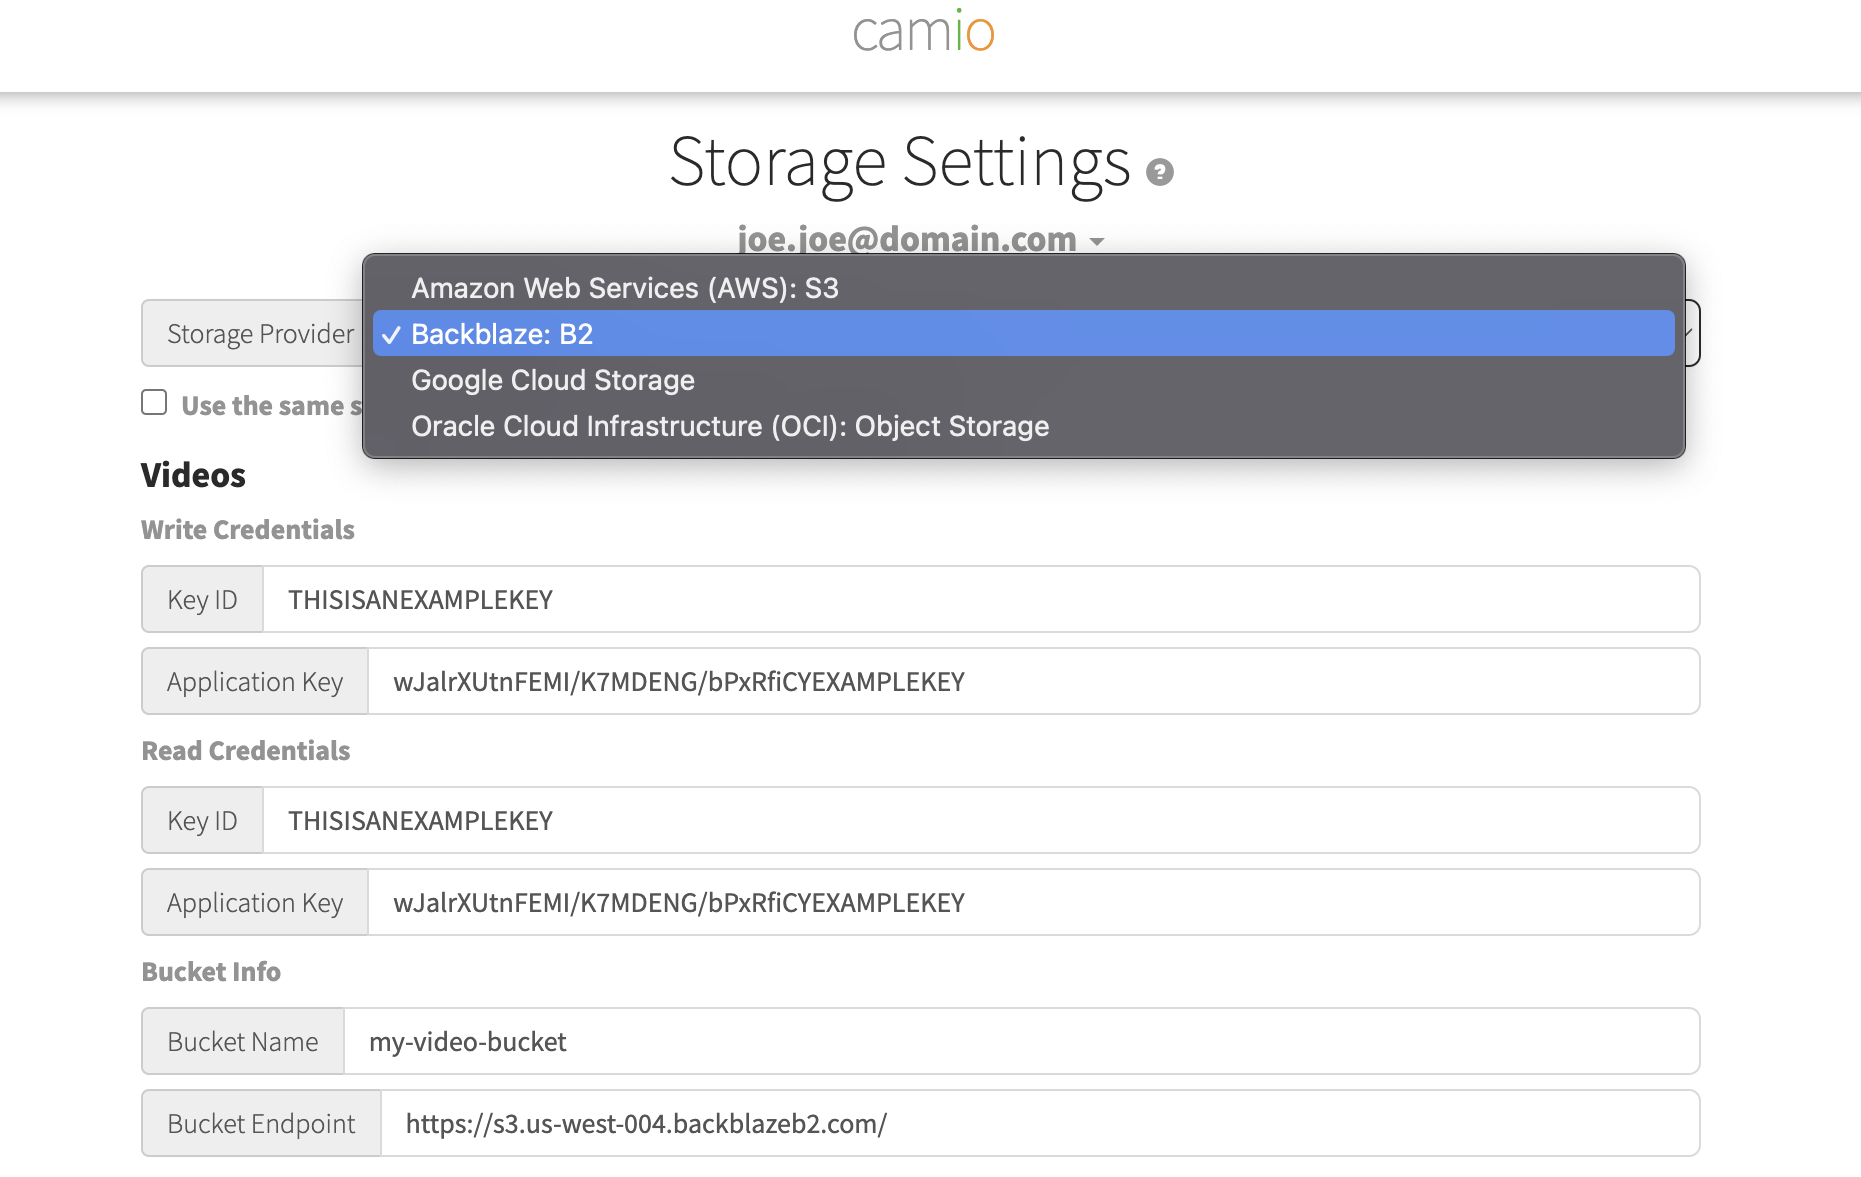This screenshot has height=1177, width=1861.
Task: Pick Google Cloud Storage from the list
Action: pos(1023,380)
